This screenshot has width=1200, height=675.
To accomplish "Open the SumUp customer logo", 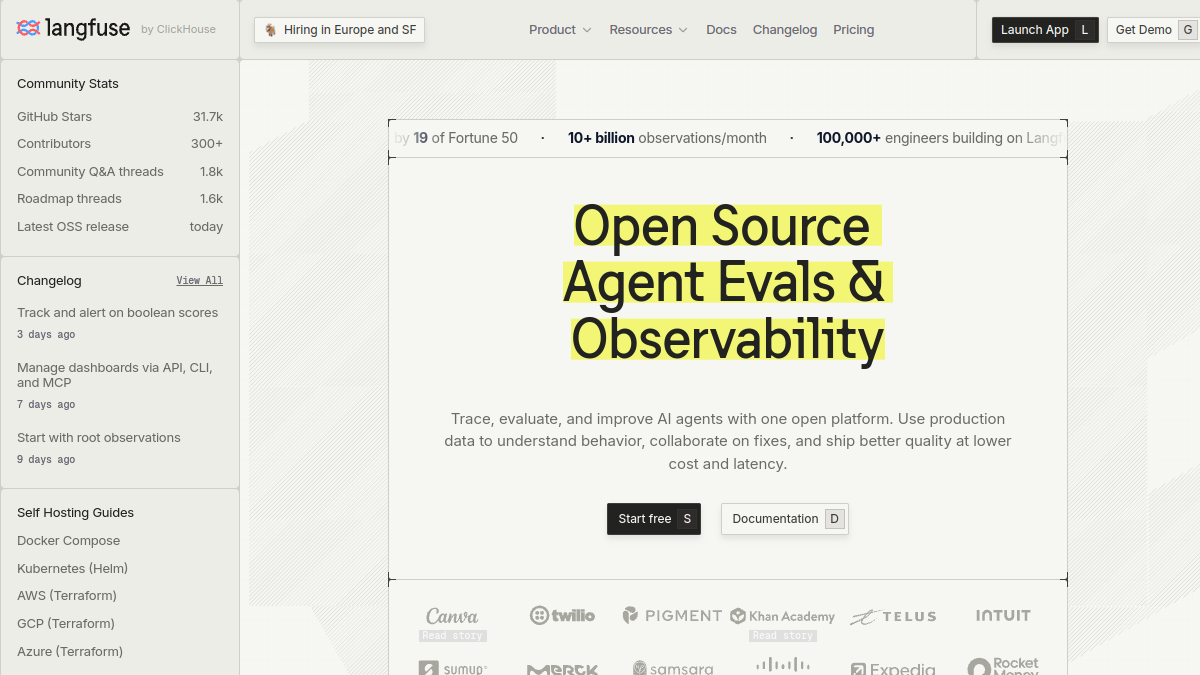I will (452, 668).
